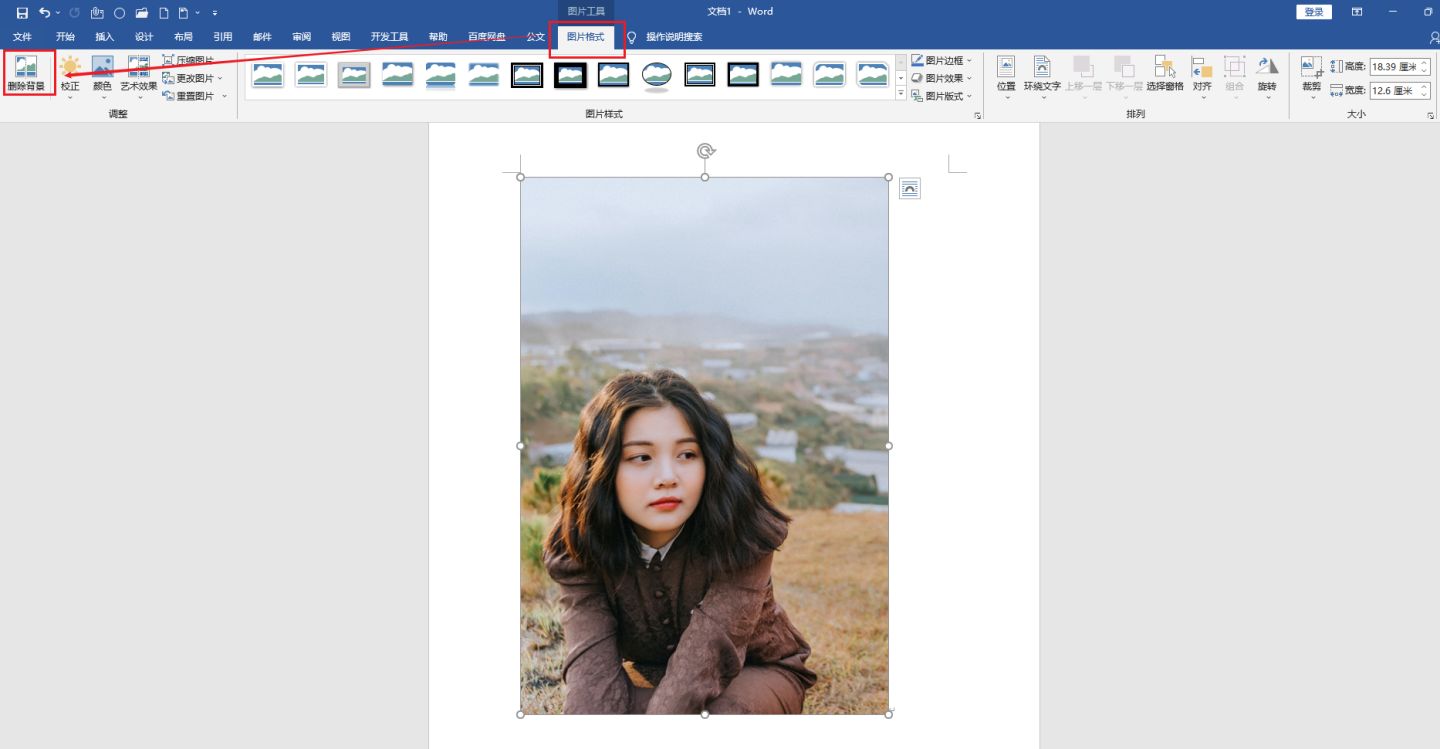Switch to the 插入 tab
1440x749 pixels.
point(105,37)
